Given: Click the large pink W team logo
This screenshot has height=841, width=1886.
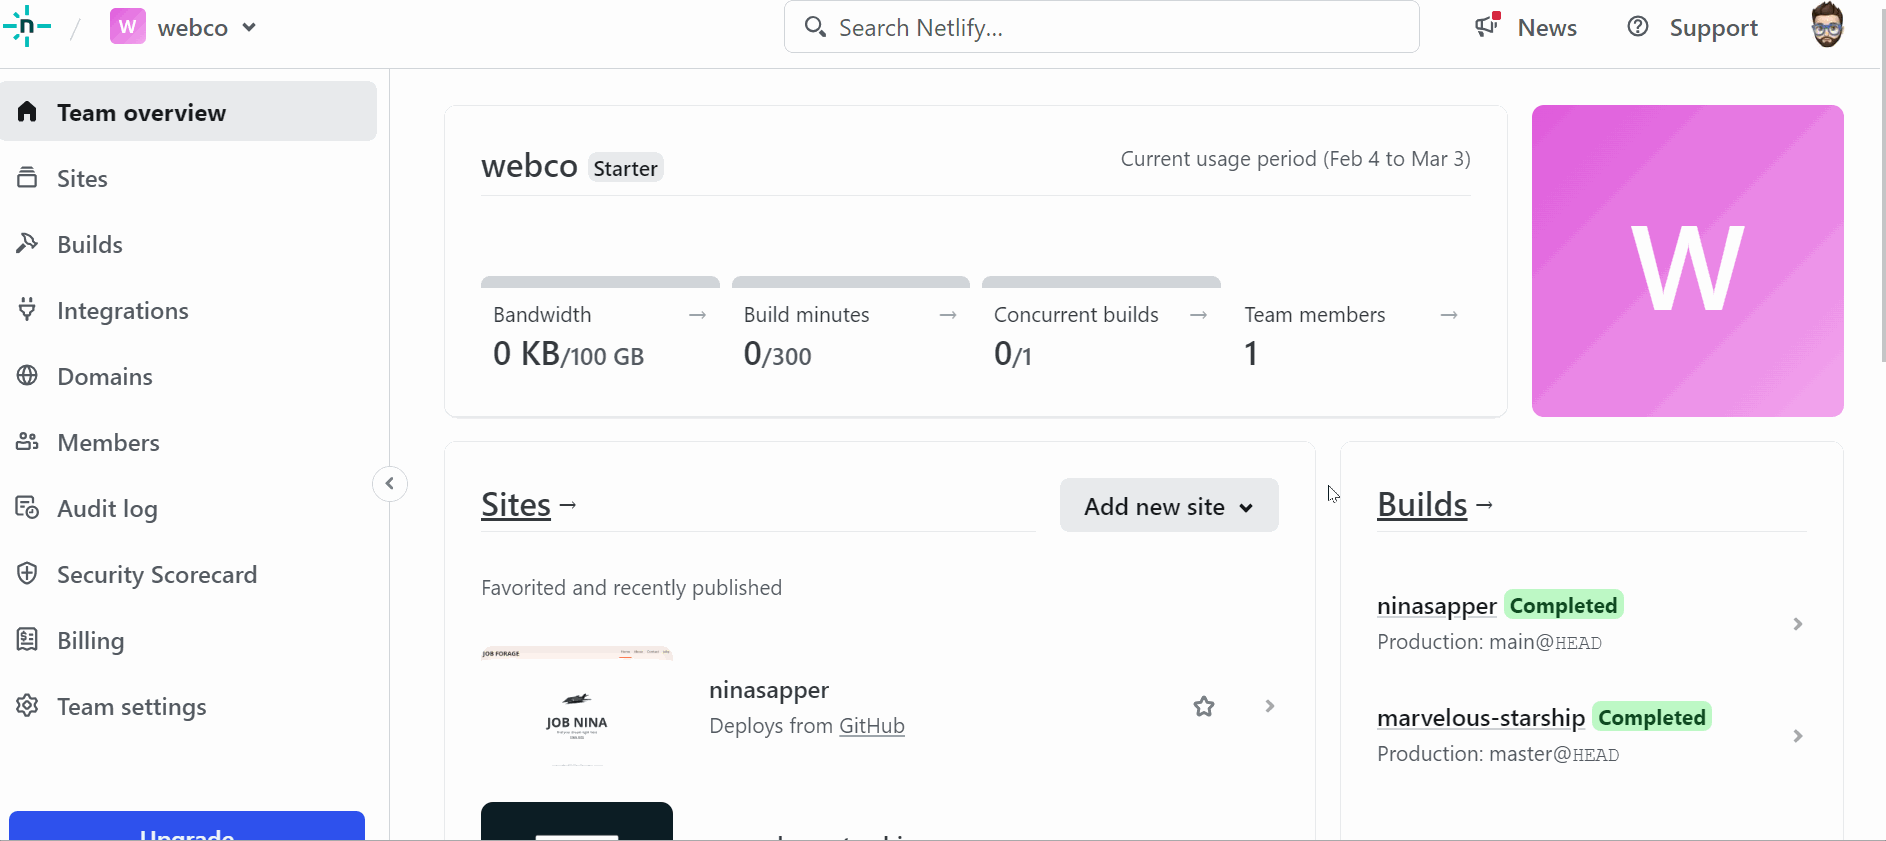Looking at the screenshot, I should [1688, 261].
